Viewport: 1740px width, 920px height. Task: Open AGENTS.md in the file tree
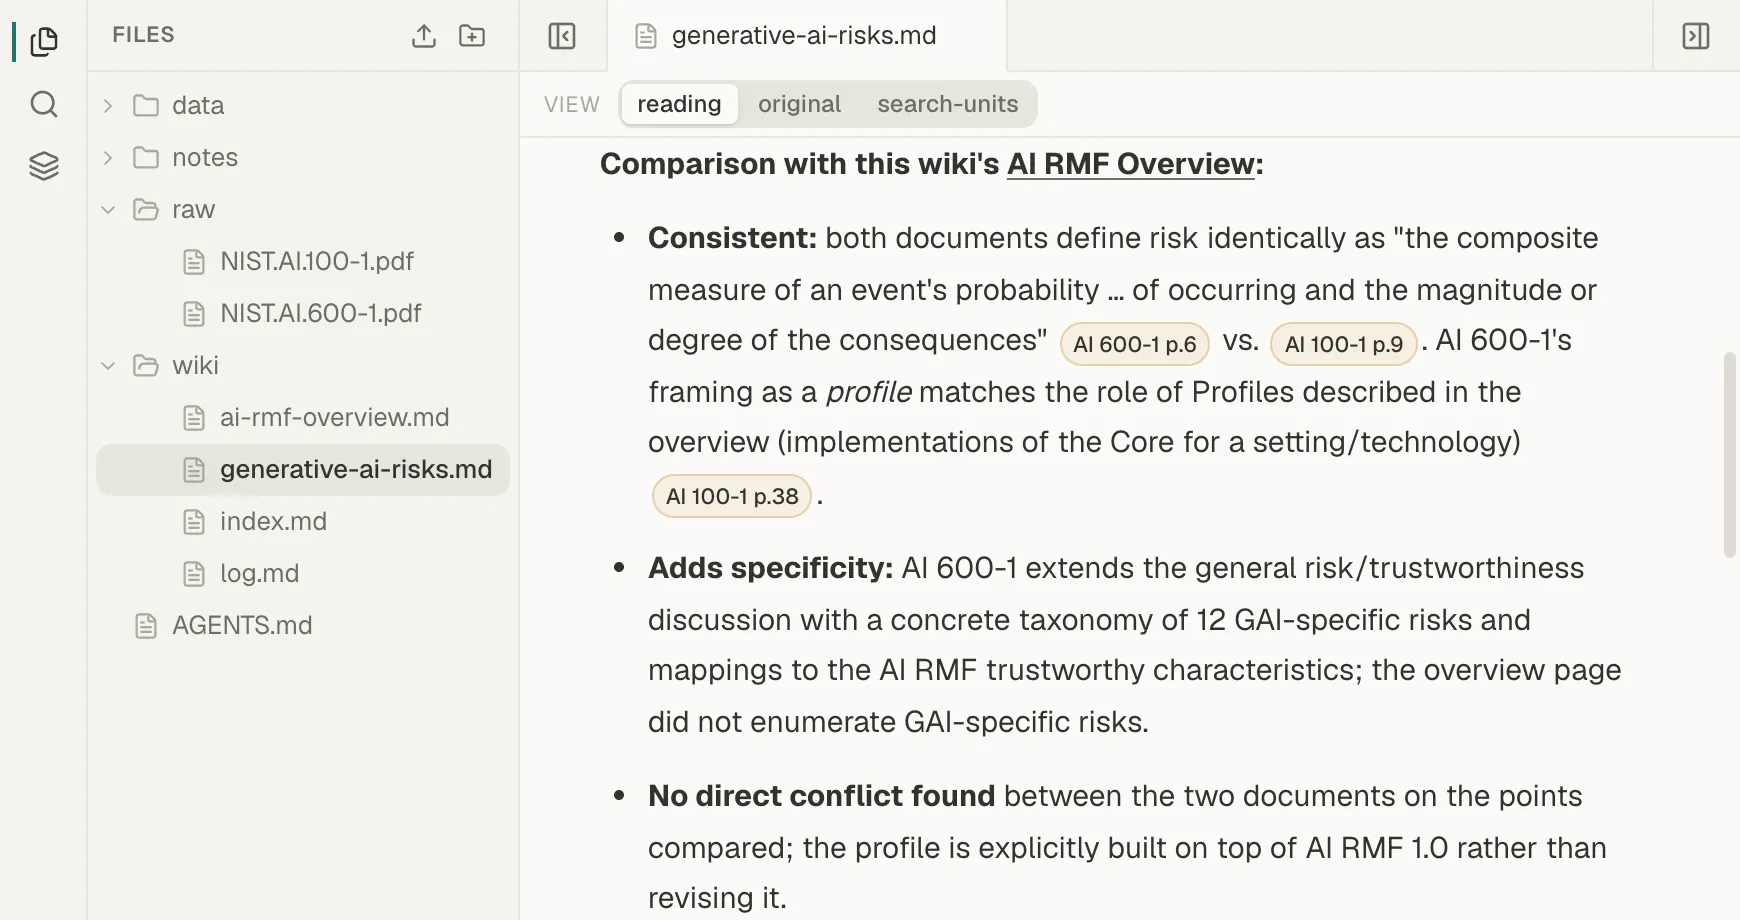303,626
